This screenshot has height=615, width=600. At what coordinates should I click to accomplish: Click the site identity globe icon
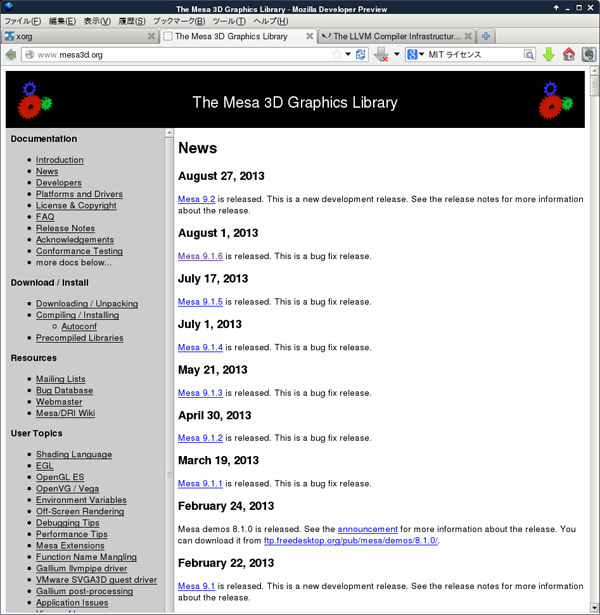pyautogui.click(x=29, y=55)
